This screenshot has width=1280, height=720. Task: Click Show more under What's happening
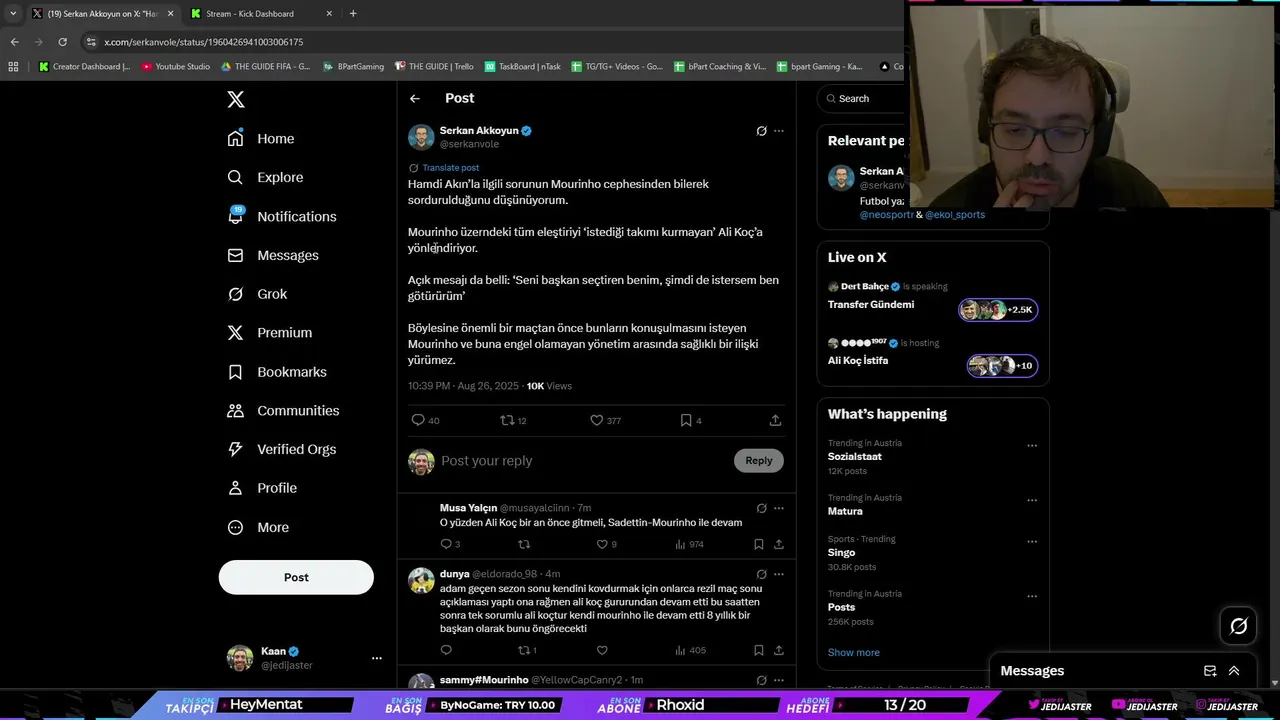[854, 652]
